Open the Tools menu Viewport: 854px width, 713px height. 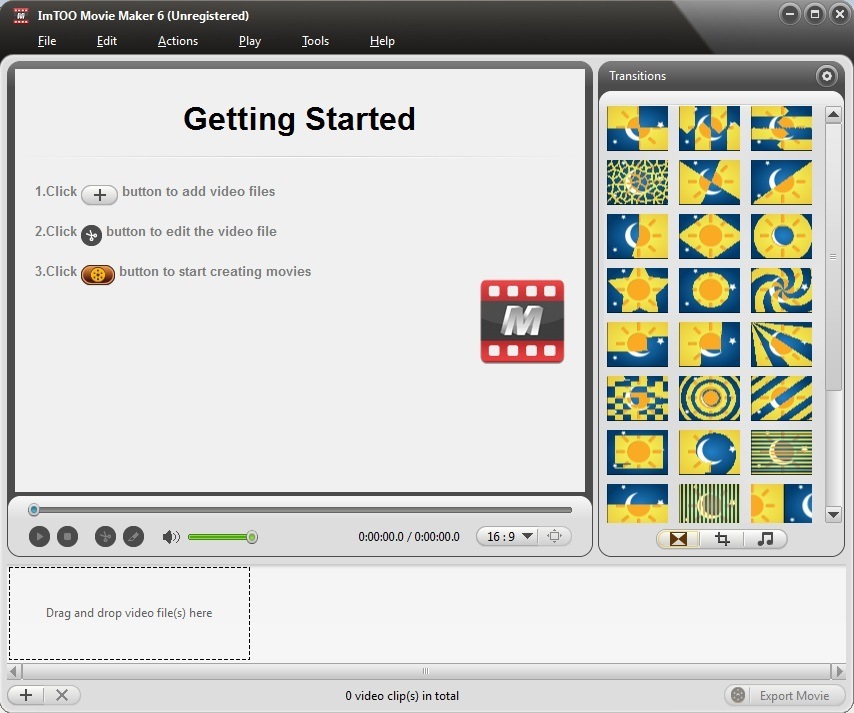point(315,41)
